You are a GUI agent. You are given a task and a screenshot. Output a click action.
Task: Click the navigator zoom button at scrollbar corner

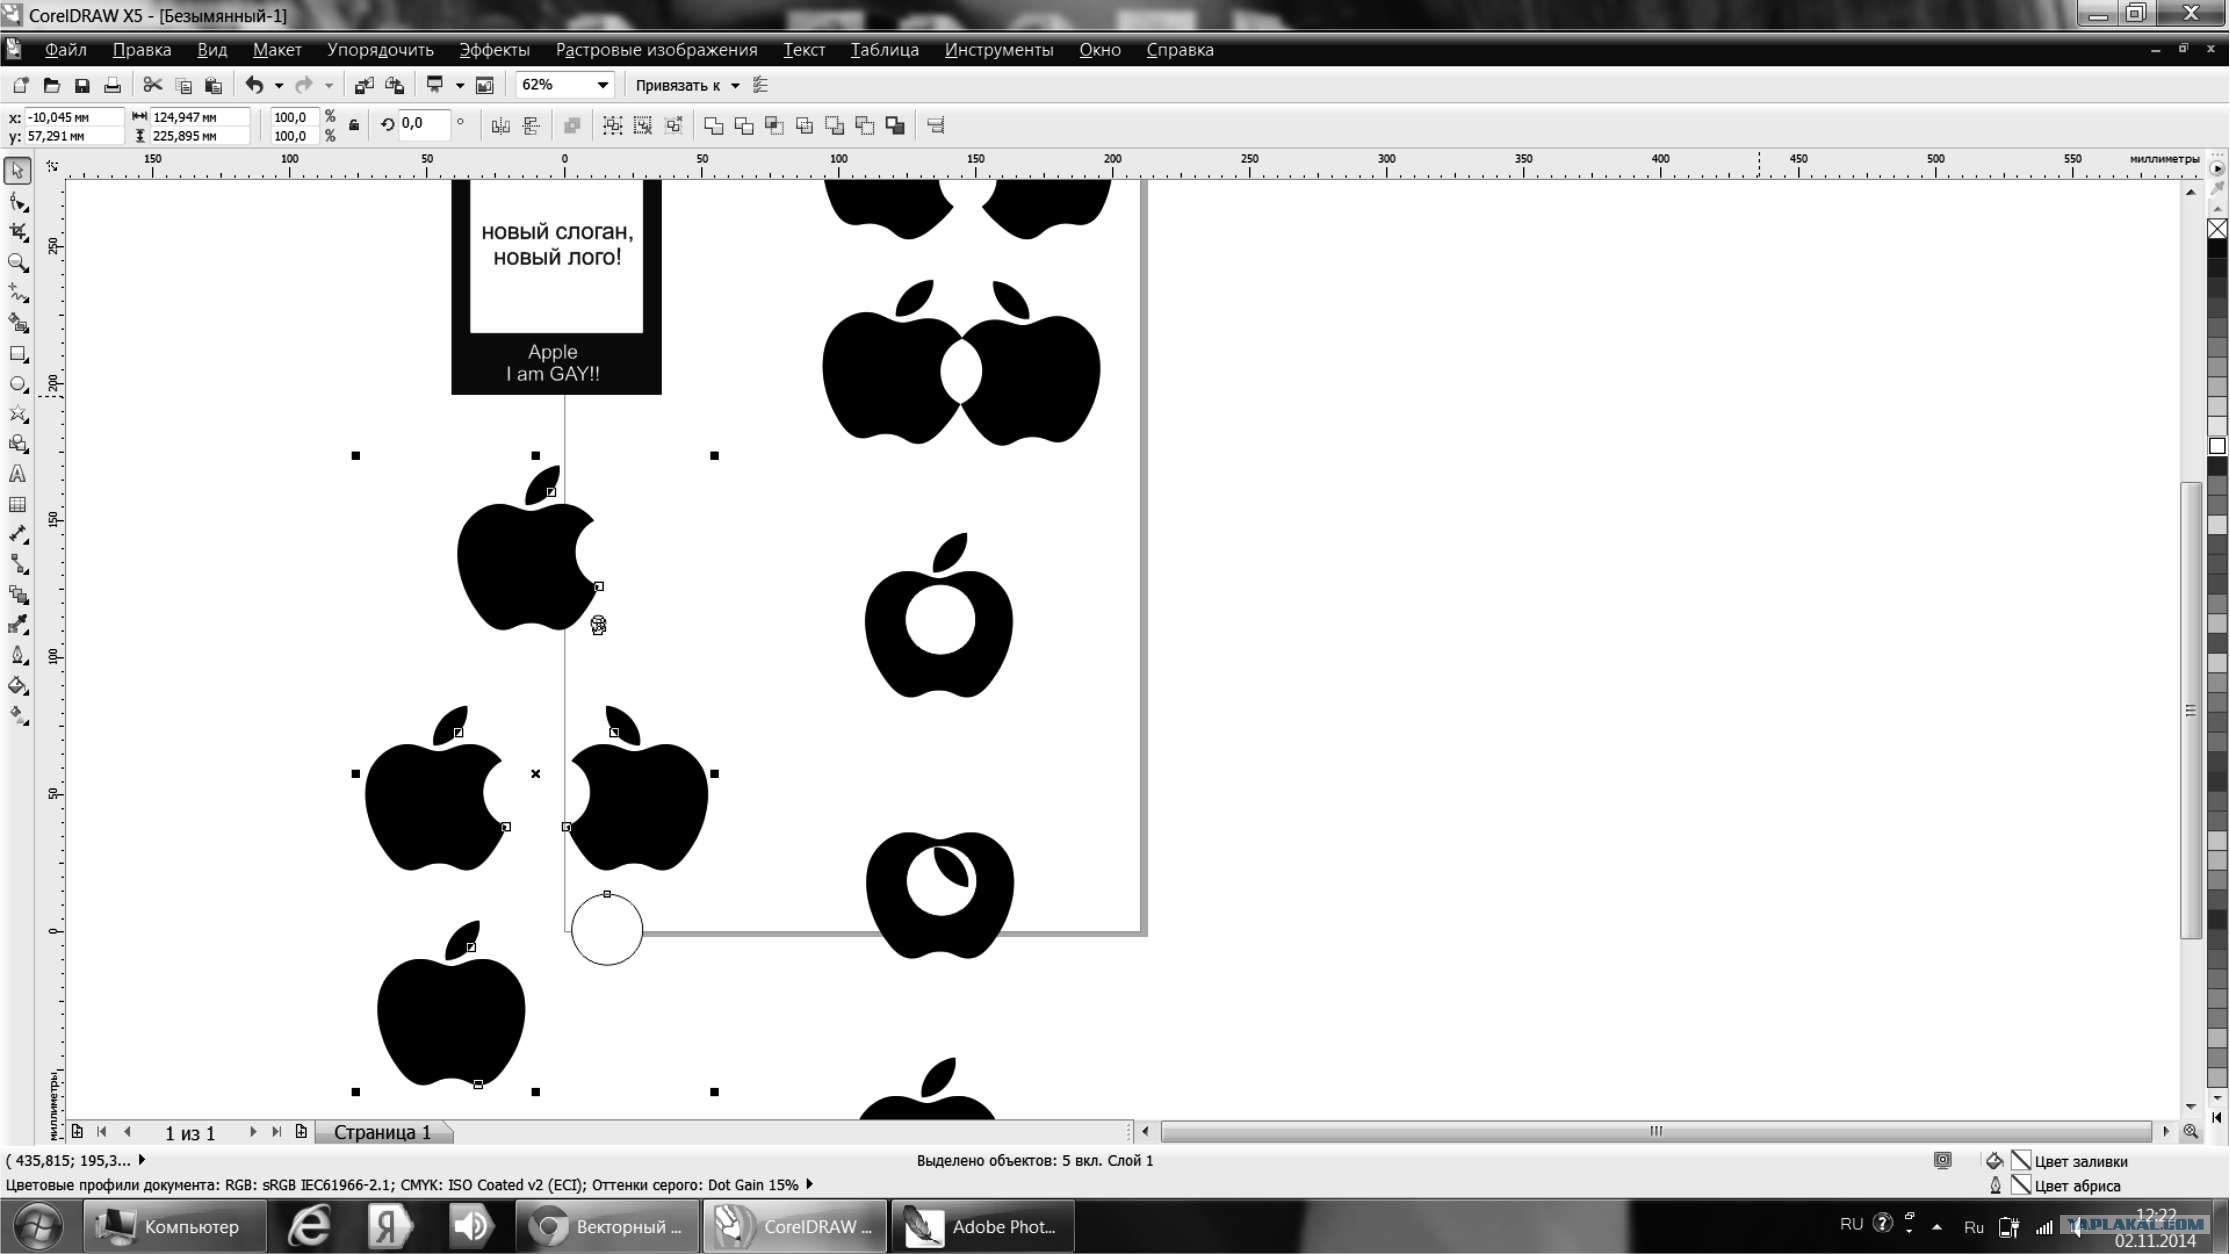(x=2190, y=1131)
